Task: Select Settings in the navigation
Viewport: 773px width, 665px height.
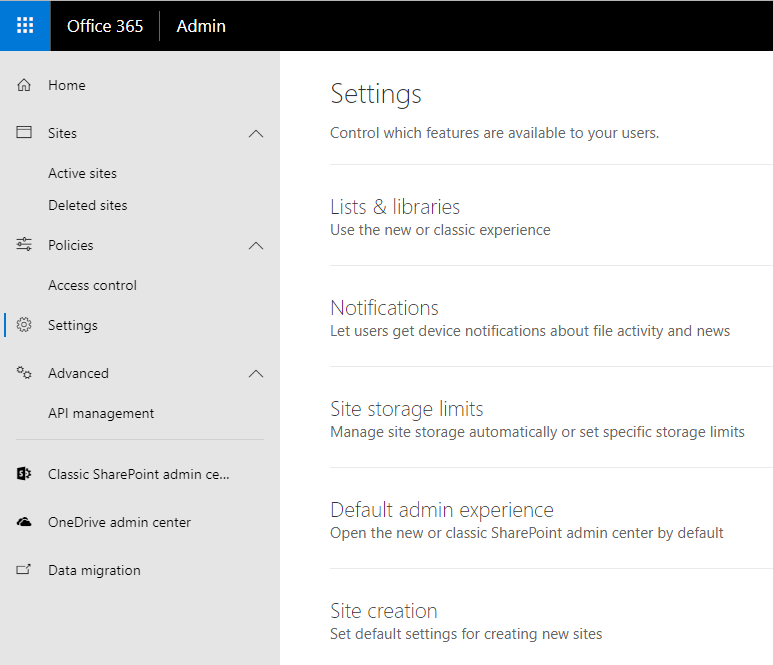Action: click(x=72, y=325)
